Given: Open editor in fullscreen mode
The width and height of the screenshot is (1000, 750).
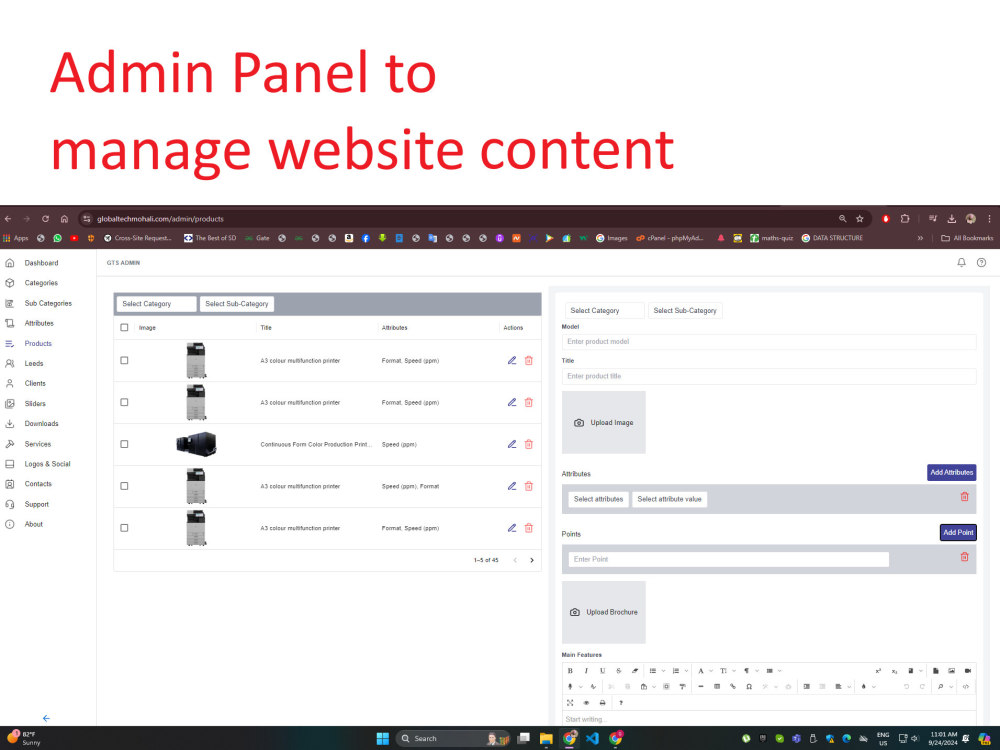Looking at the screenshot, I should pos(570,702).
